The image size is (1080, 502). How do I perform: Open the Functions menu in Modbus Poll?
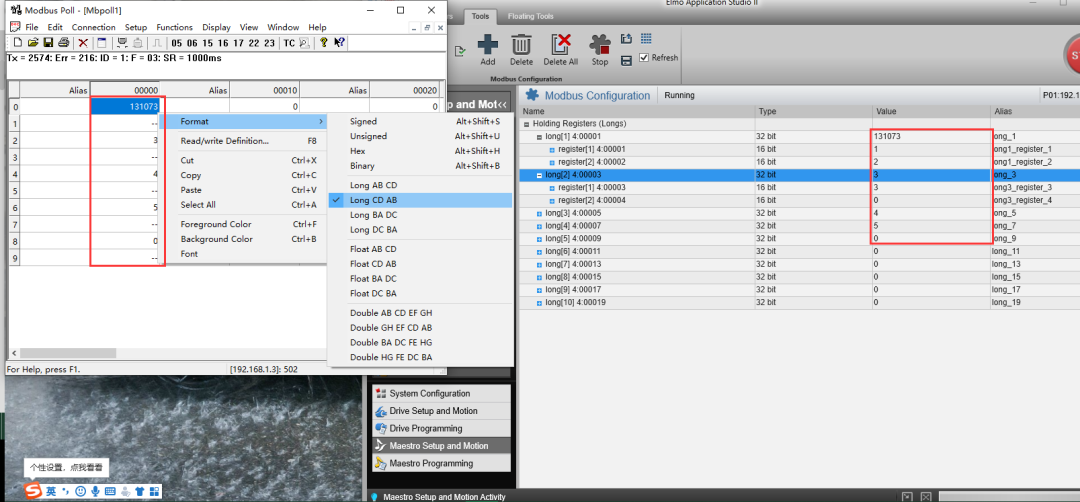pyautogui.click(x=174, y=28)
